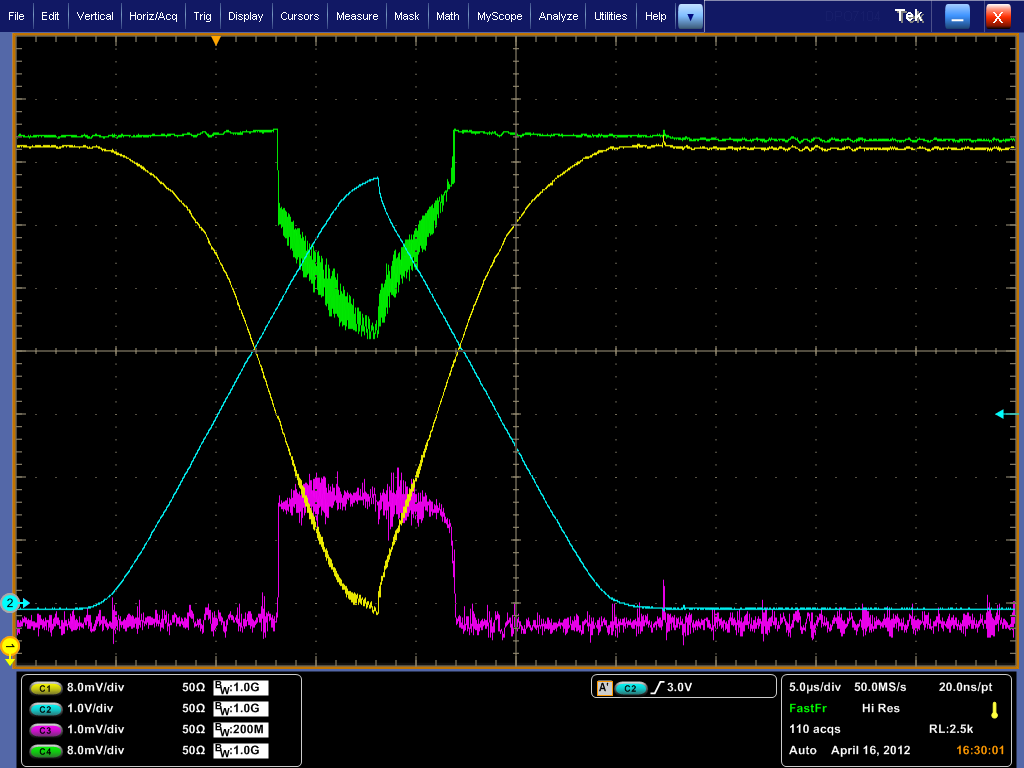This screenshot has height=768, width=1024.
Task: Open the Horiz/Acq menu
Action: coord(153,16)
